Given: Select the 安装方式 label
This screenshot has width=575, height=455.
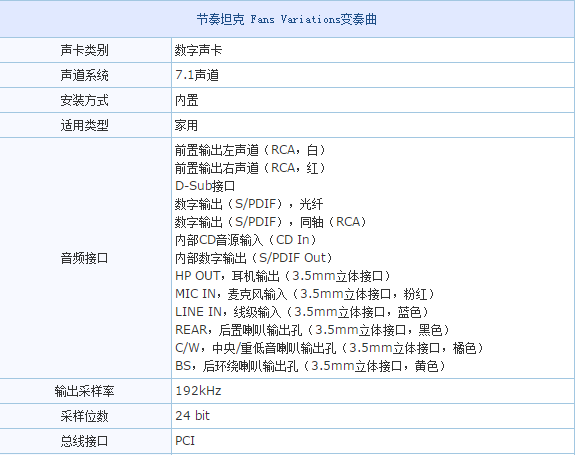Looking at the screenshot, I should pos(84,100).
